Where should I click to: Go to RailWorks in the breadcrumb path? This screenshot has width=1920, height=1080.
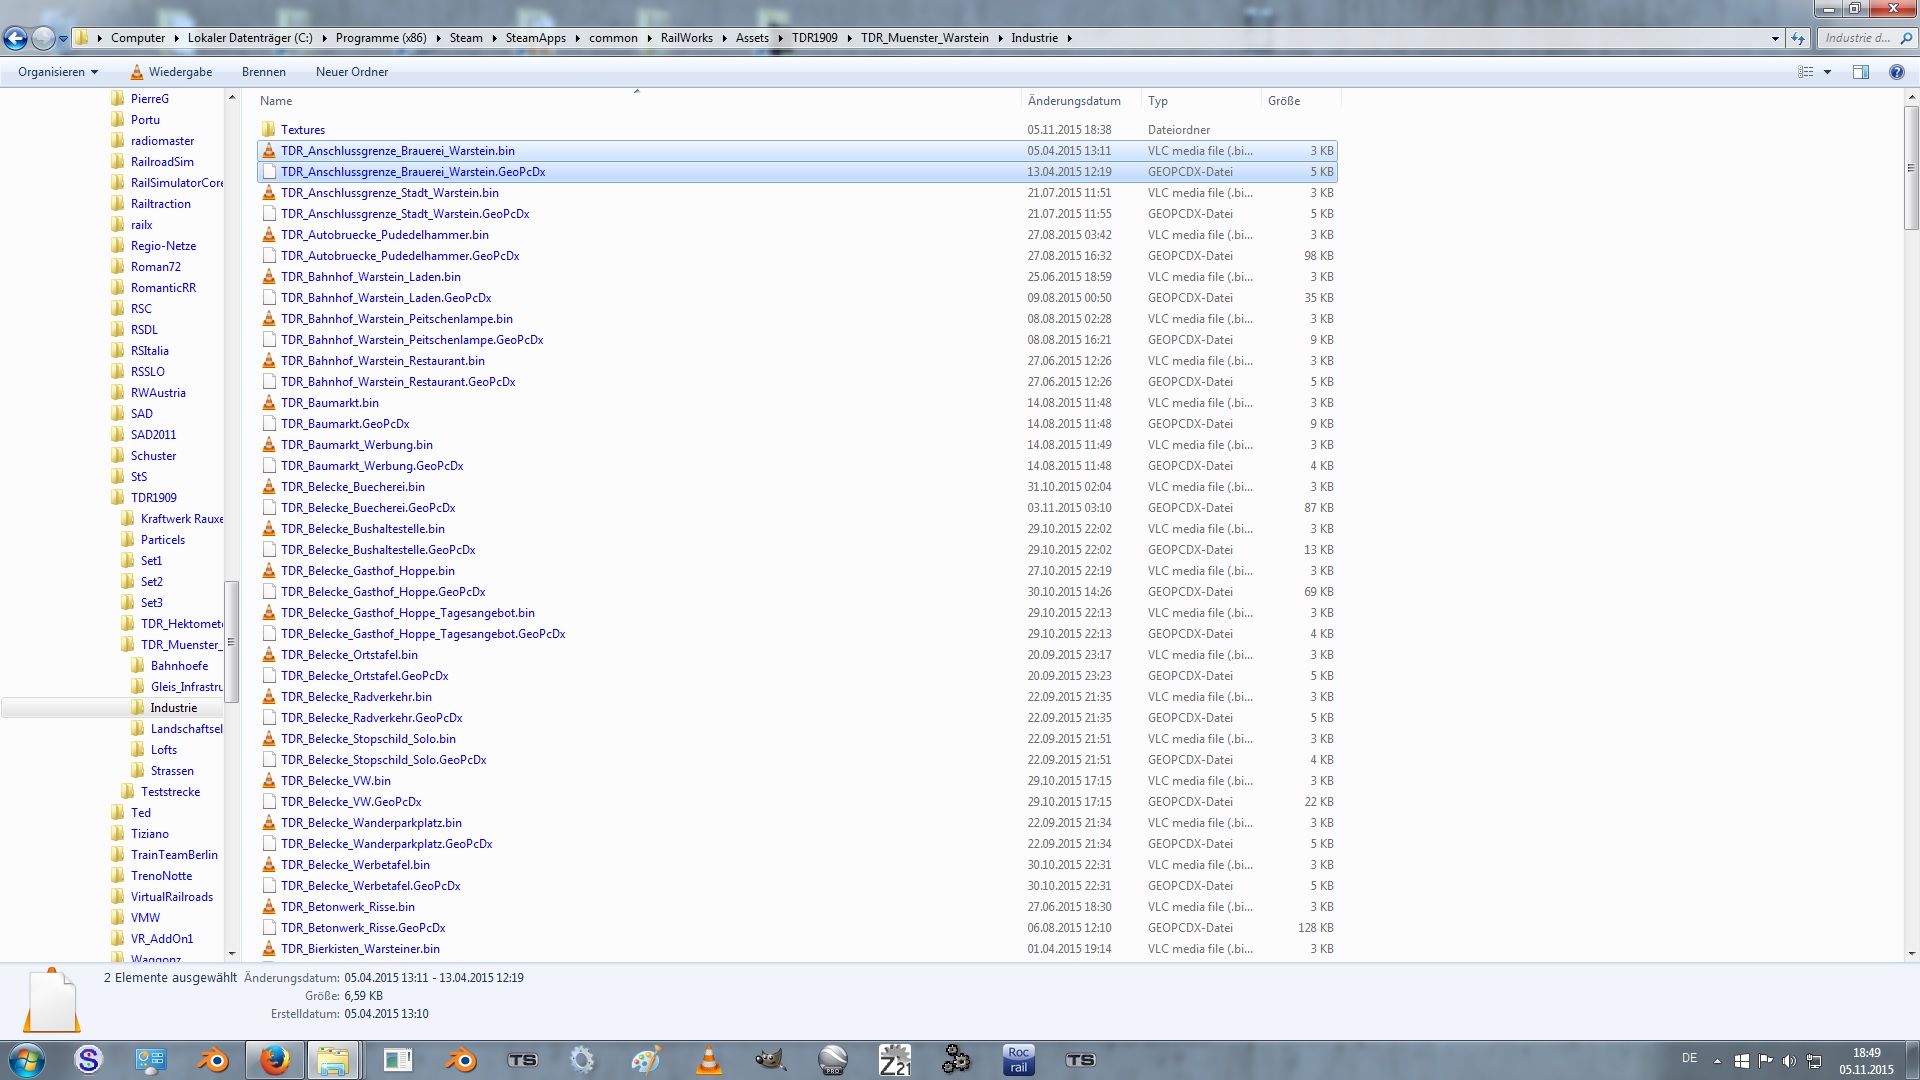coord(687,38)
